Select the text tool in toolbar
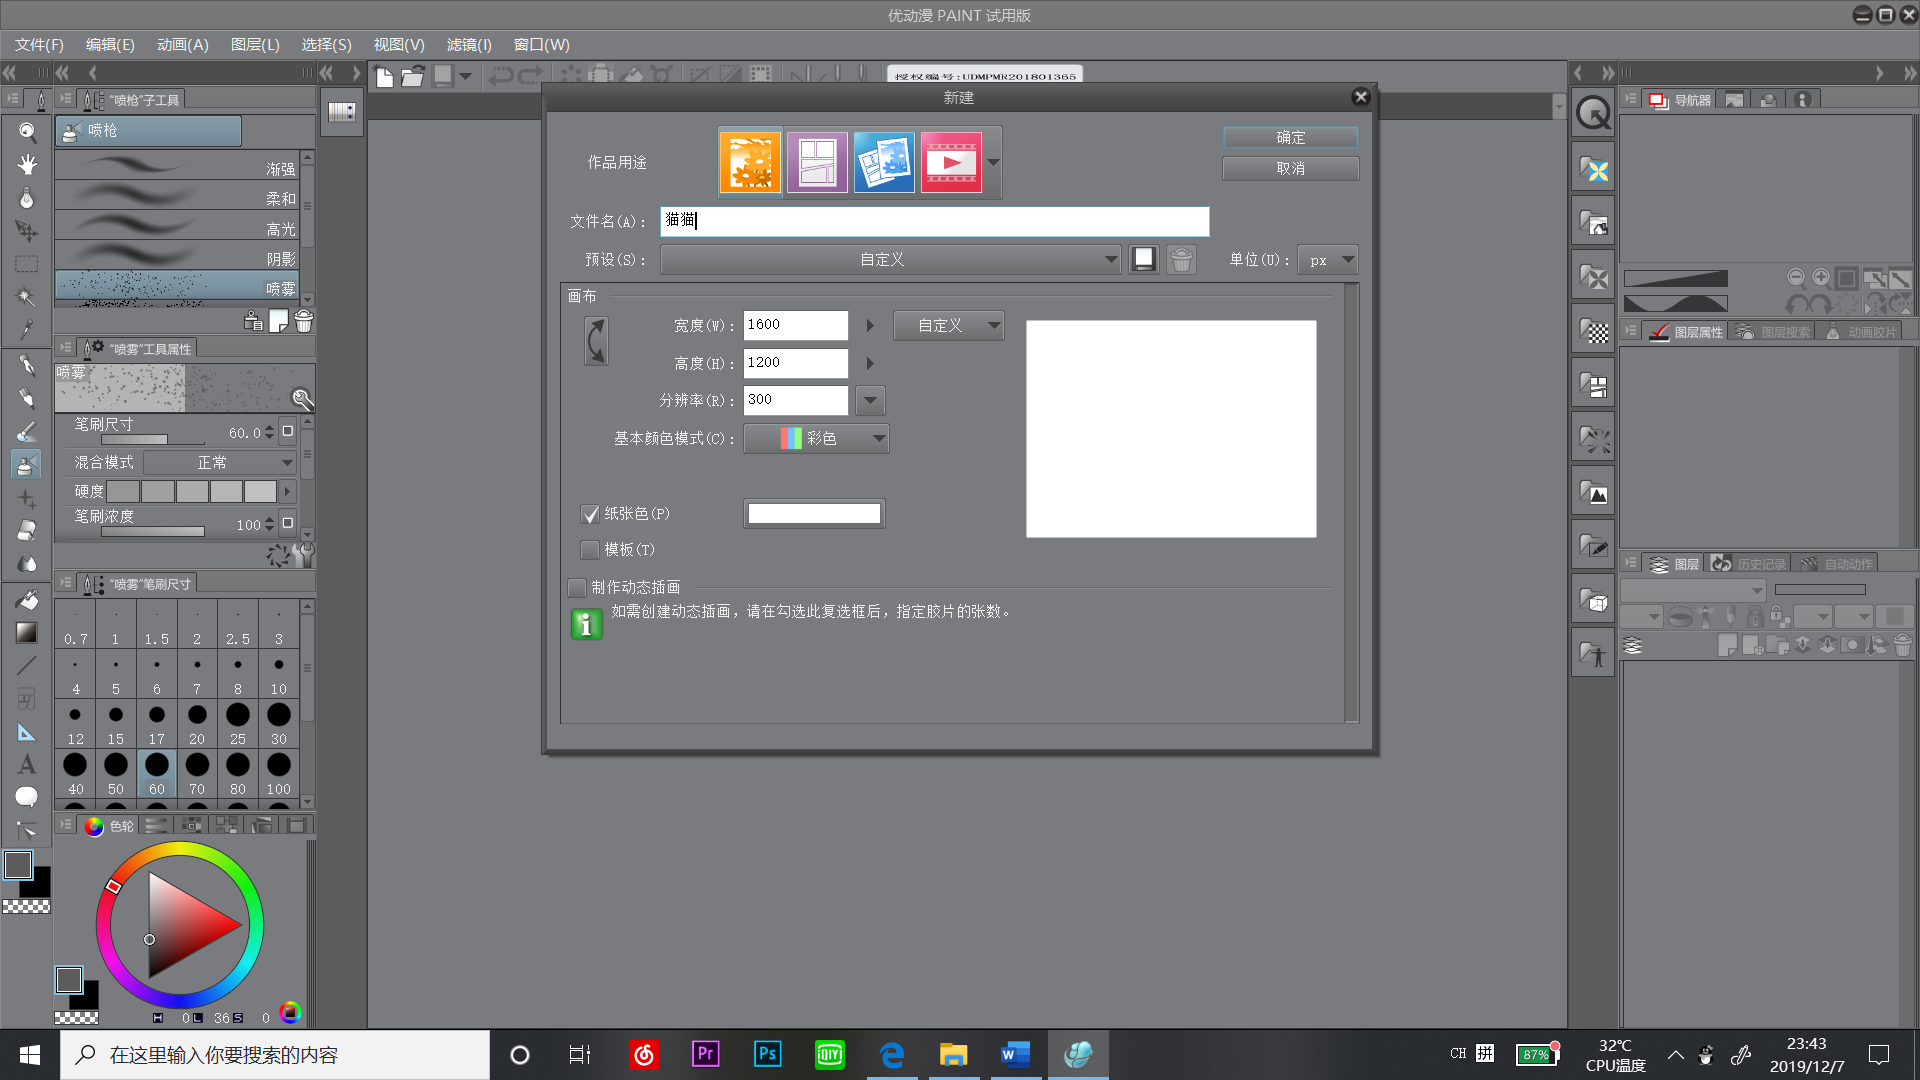The image size is (1920, 1080). pos(27,765)
